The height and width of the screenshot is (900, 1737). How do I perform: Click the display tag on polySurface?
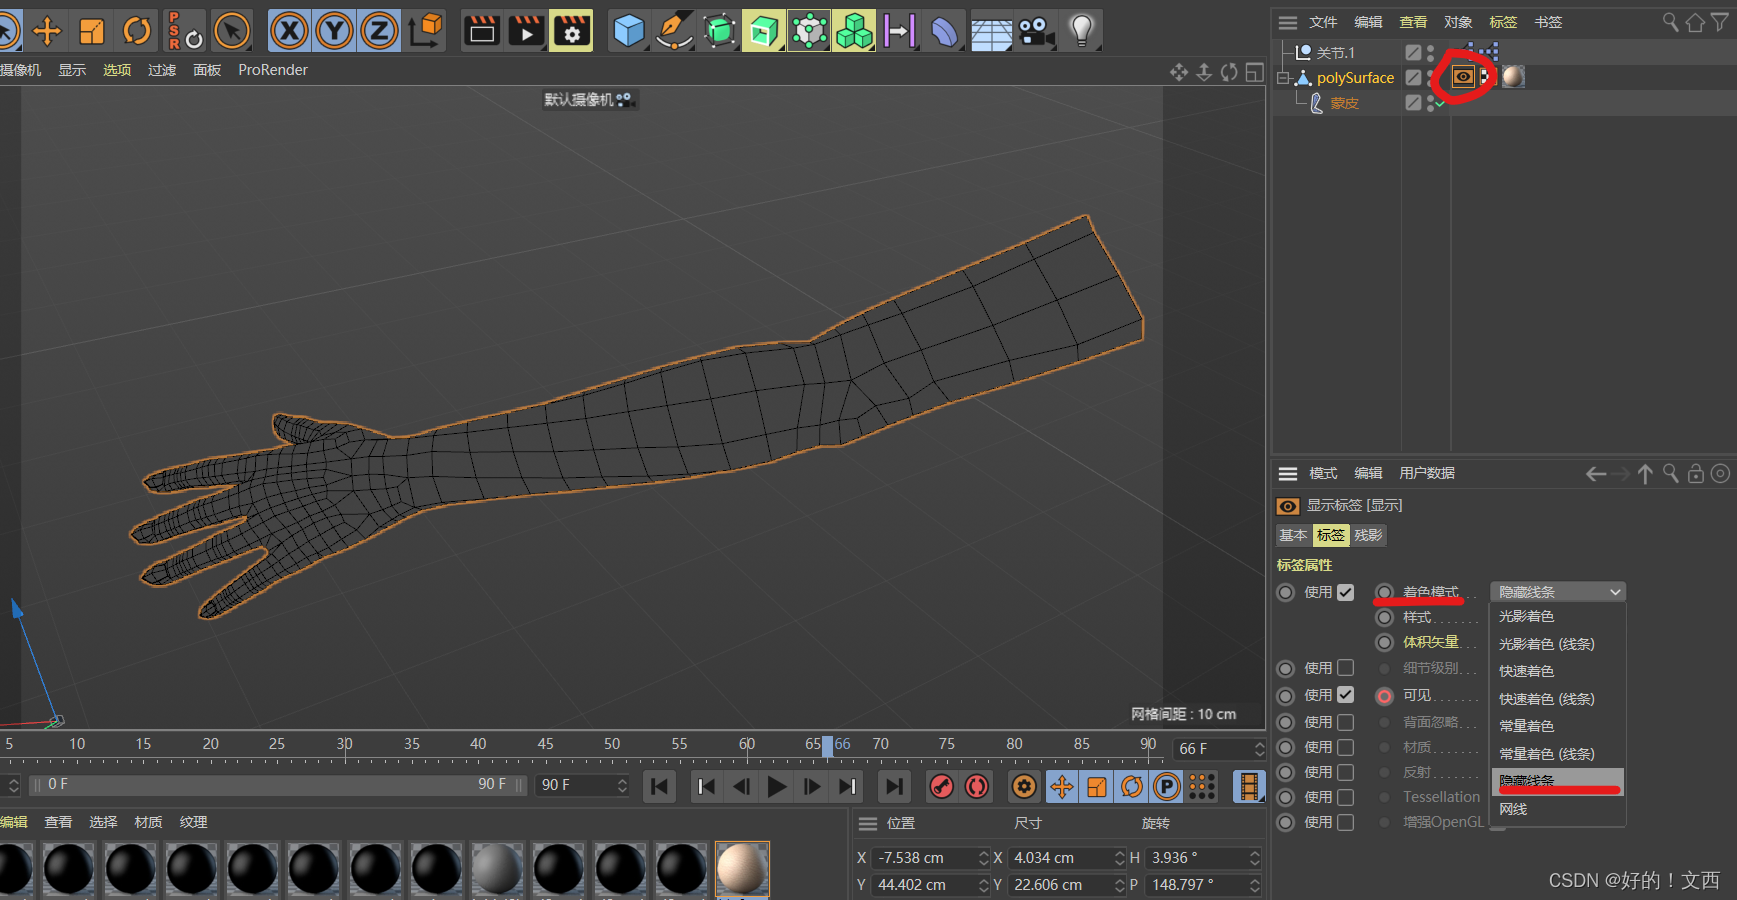1463,77
